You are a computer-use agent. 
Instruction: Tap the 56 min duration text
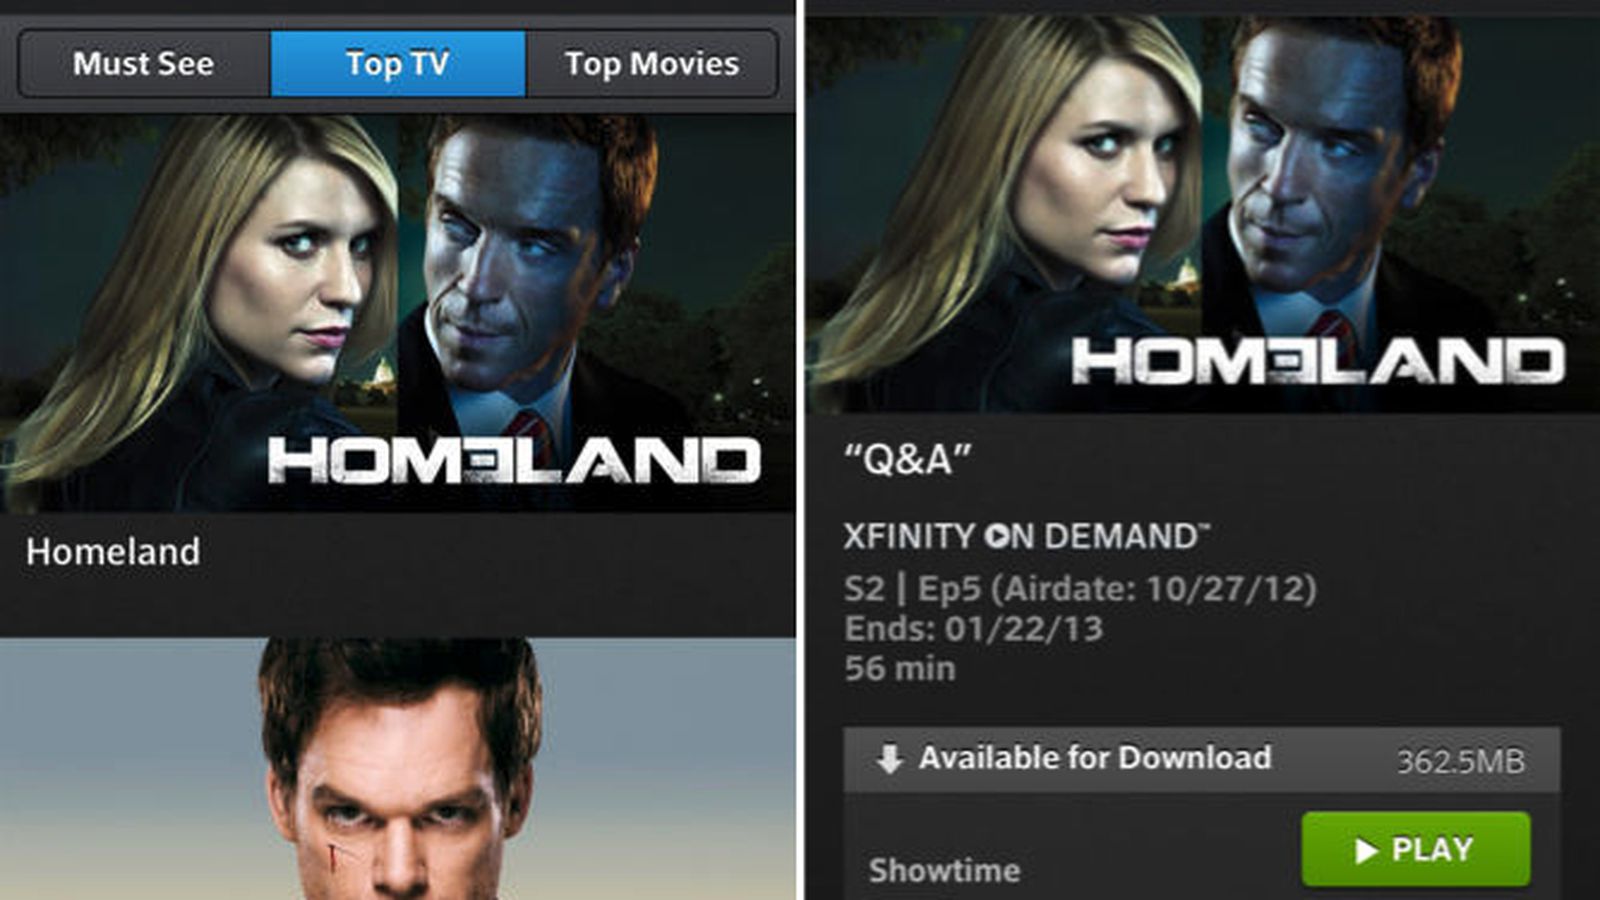900,669
